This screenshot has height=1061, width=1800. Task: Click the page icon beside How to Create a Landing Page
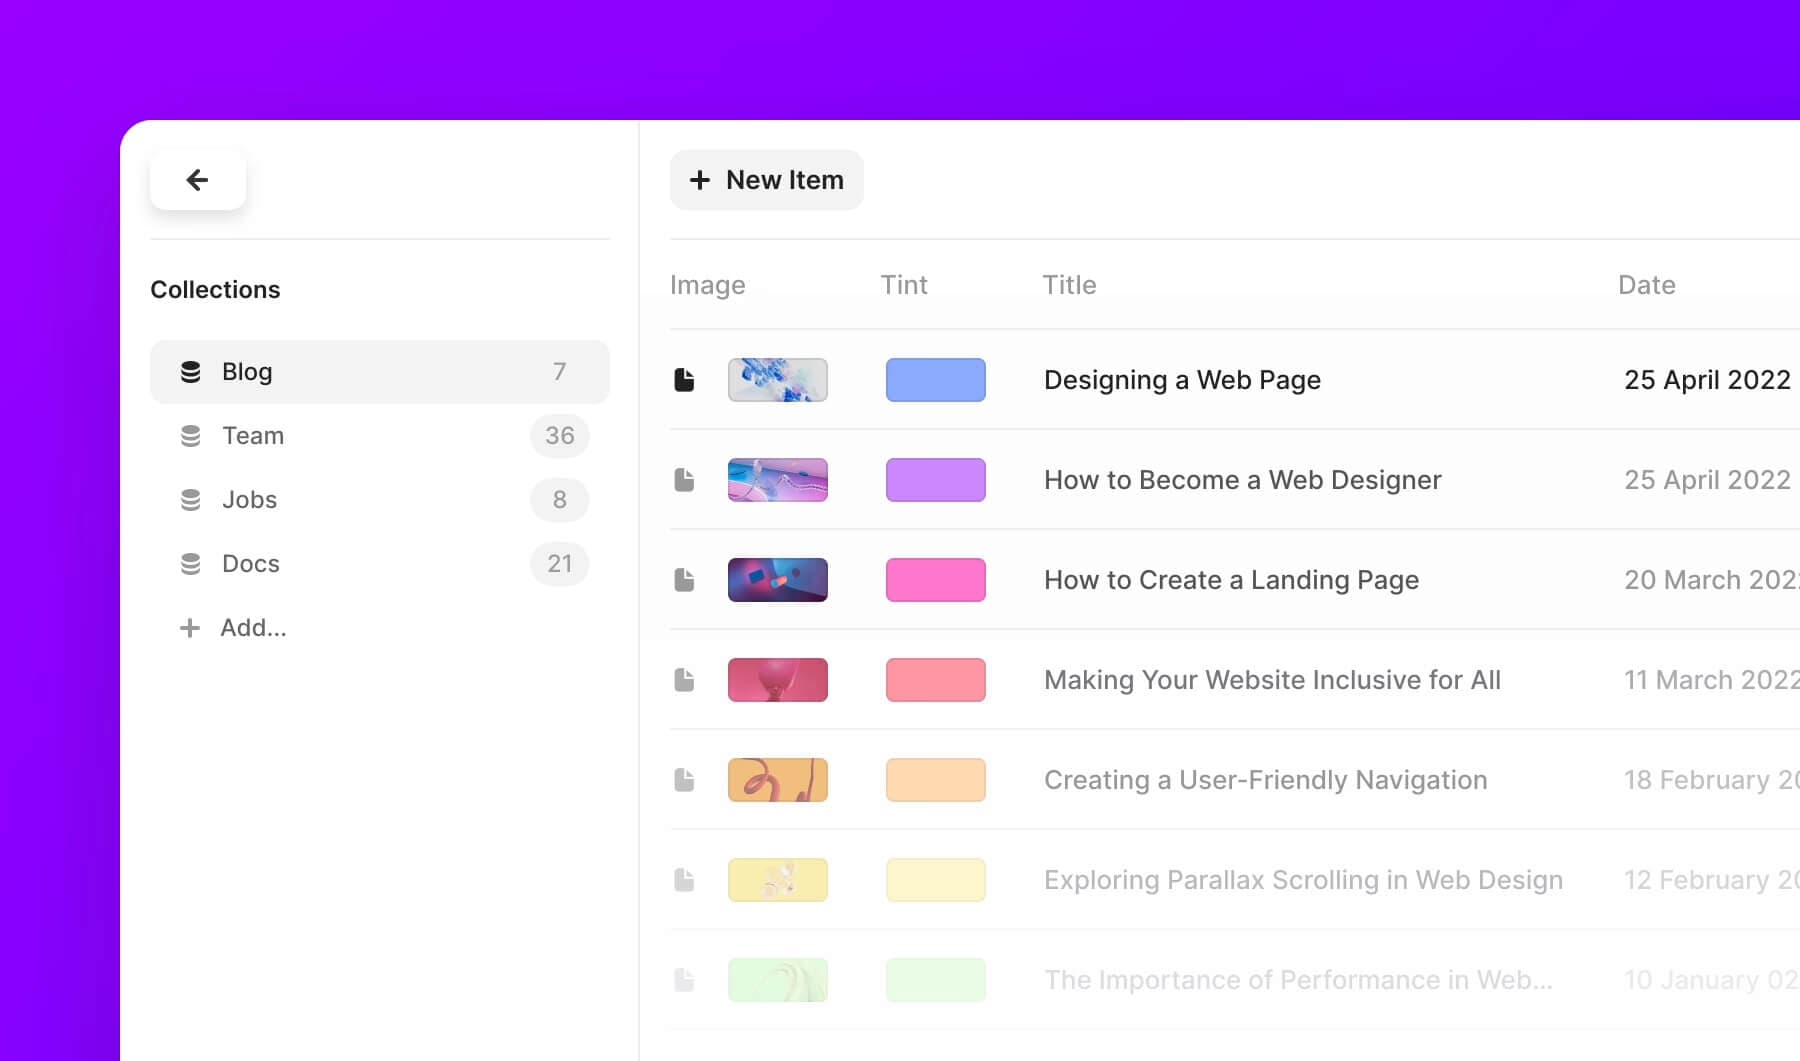pyautogui.click(x=685, y=580)
